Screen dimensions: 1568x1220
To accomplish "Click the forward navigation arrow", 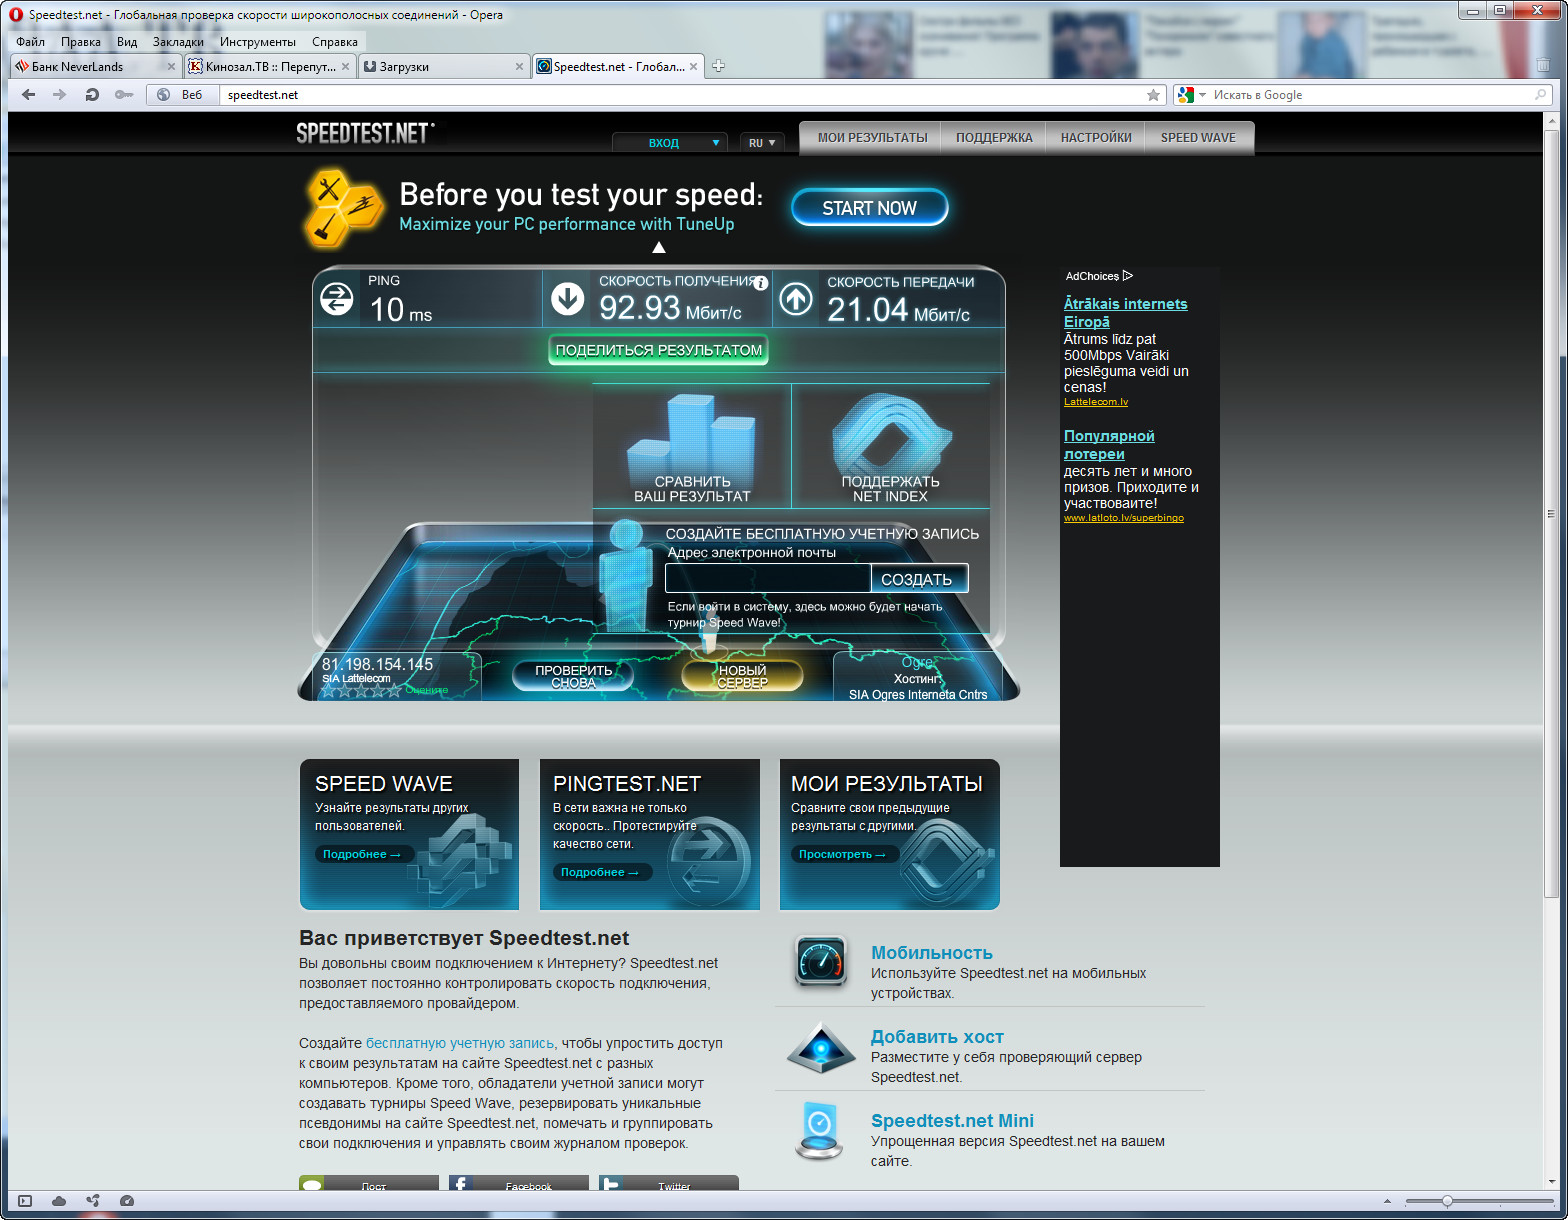I will (59, 95).
